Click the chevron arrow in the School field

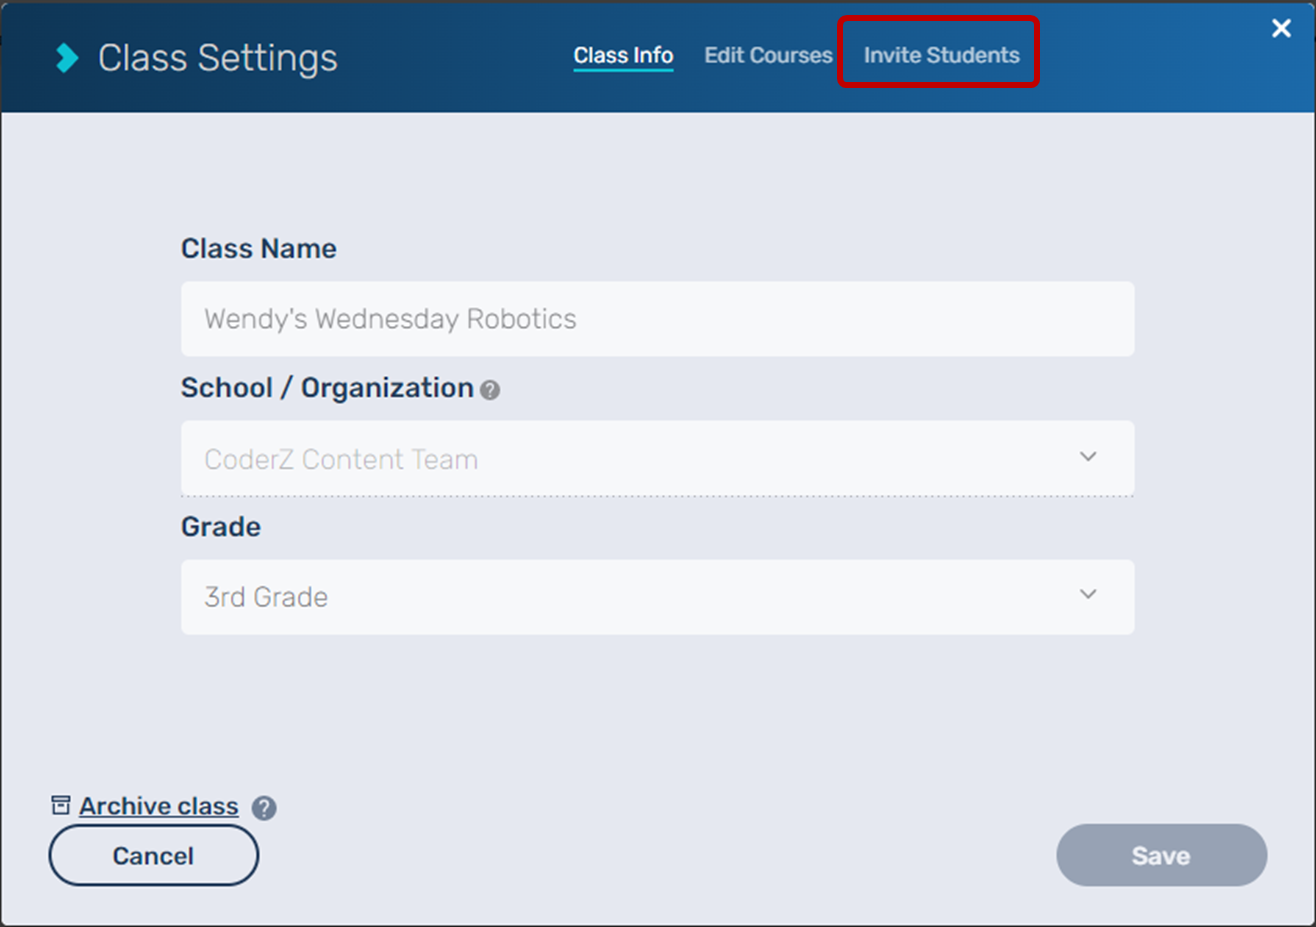1088,457
